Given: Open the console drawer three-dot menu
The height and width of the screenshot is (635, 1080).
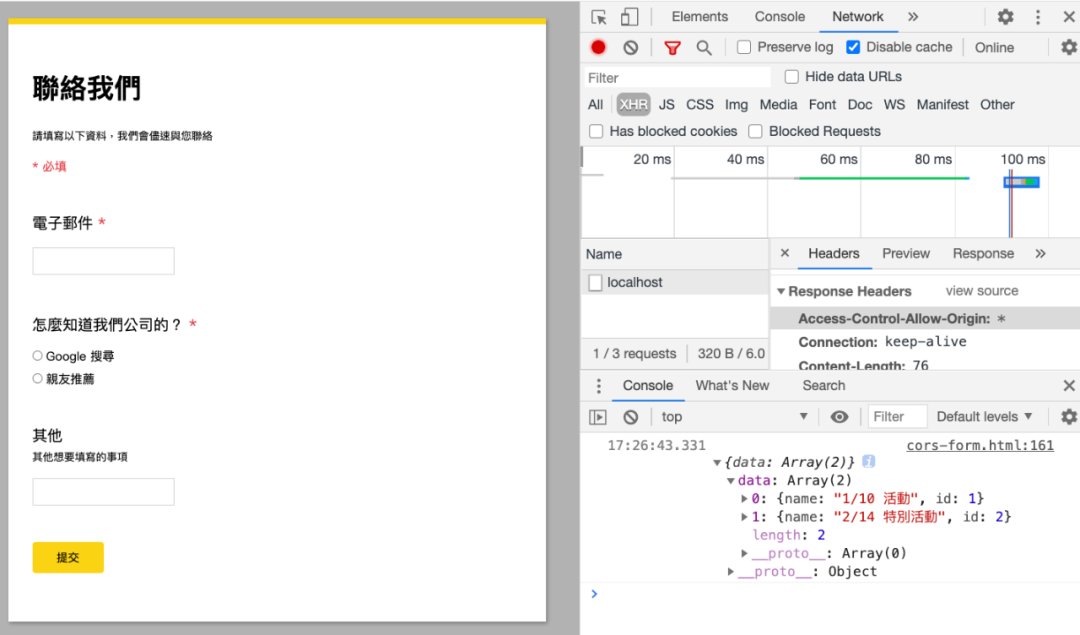Looking at the screenshot, I should [x=599, y=386].
